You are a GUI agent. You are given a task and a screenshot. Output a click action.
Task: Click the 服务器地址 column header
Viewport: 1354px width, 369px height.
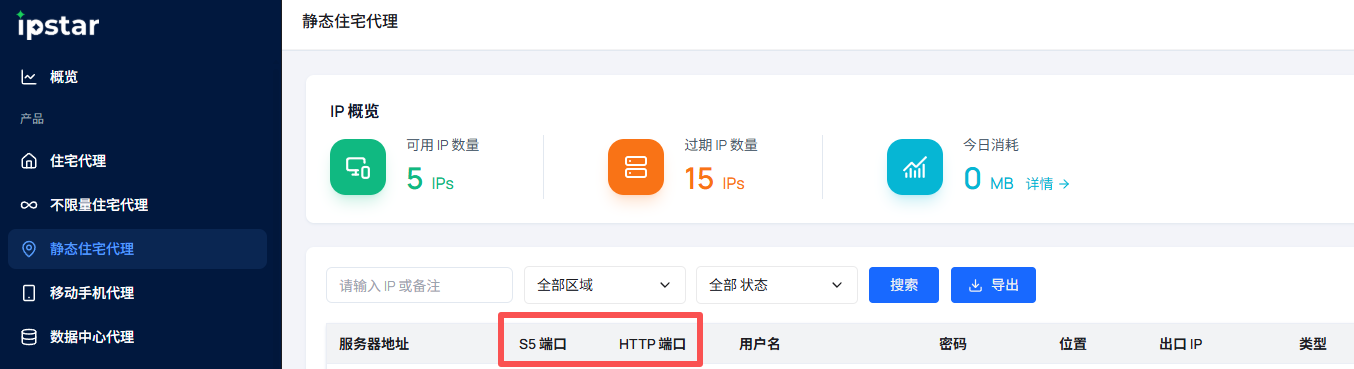pos(374,344)
